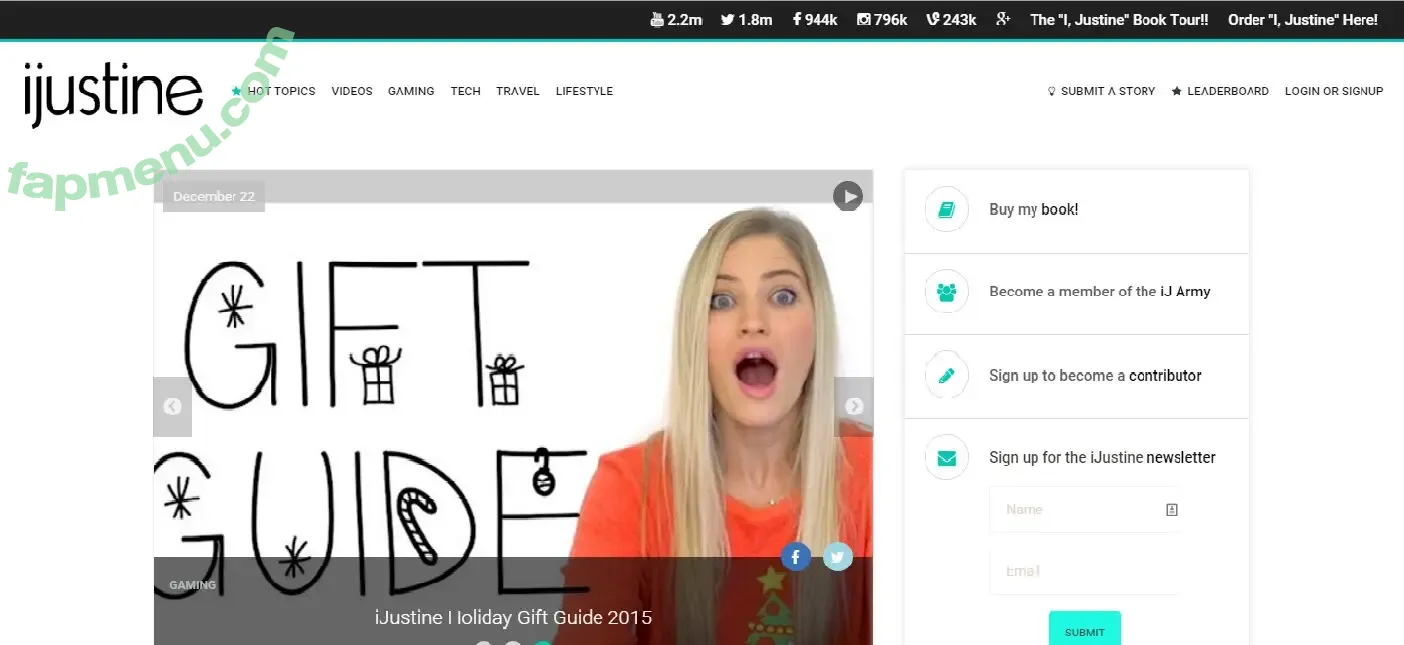The width and height of the screenshot is (1404, 645).
Task: Click the play icon on the slider
Action: 848,196
